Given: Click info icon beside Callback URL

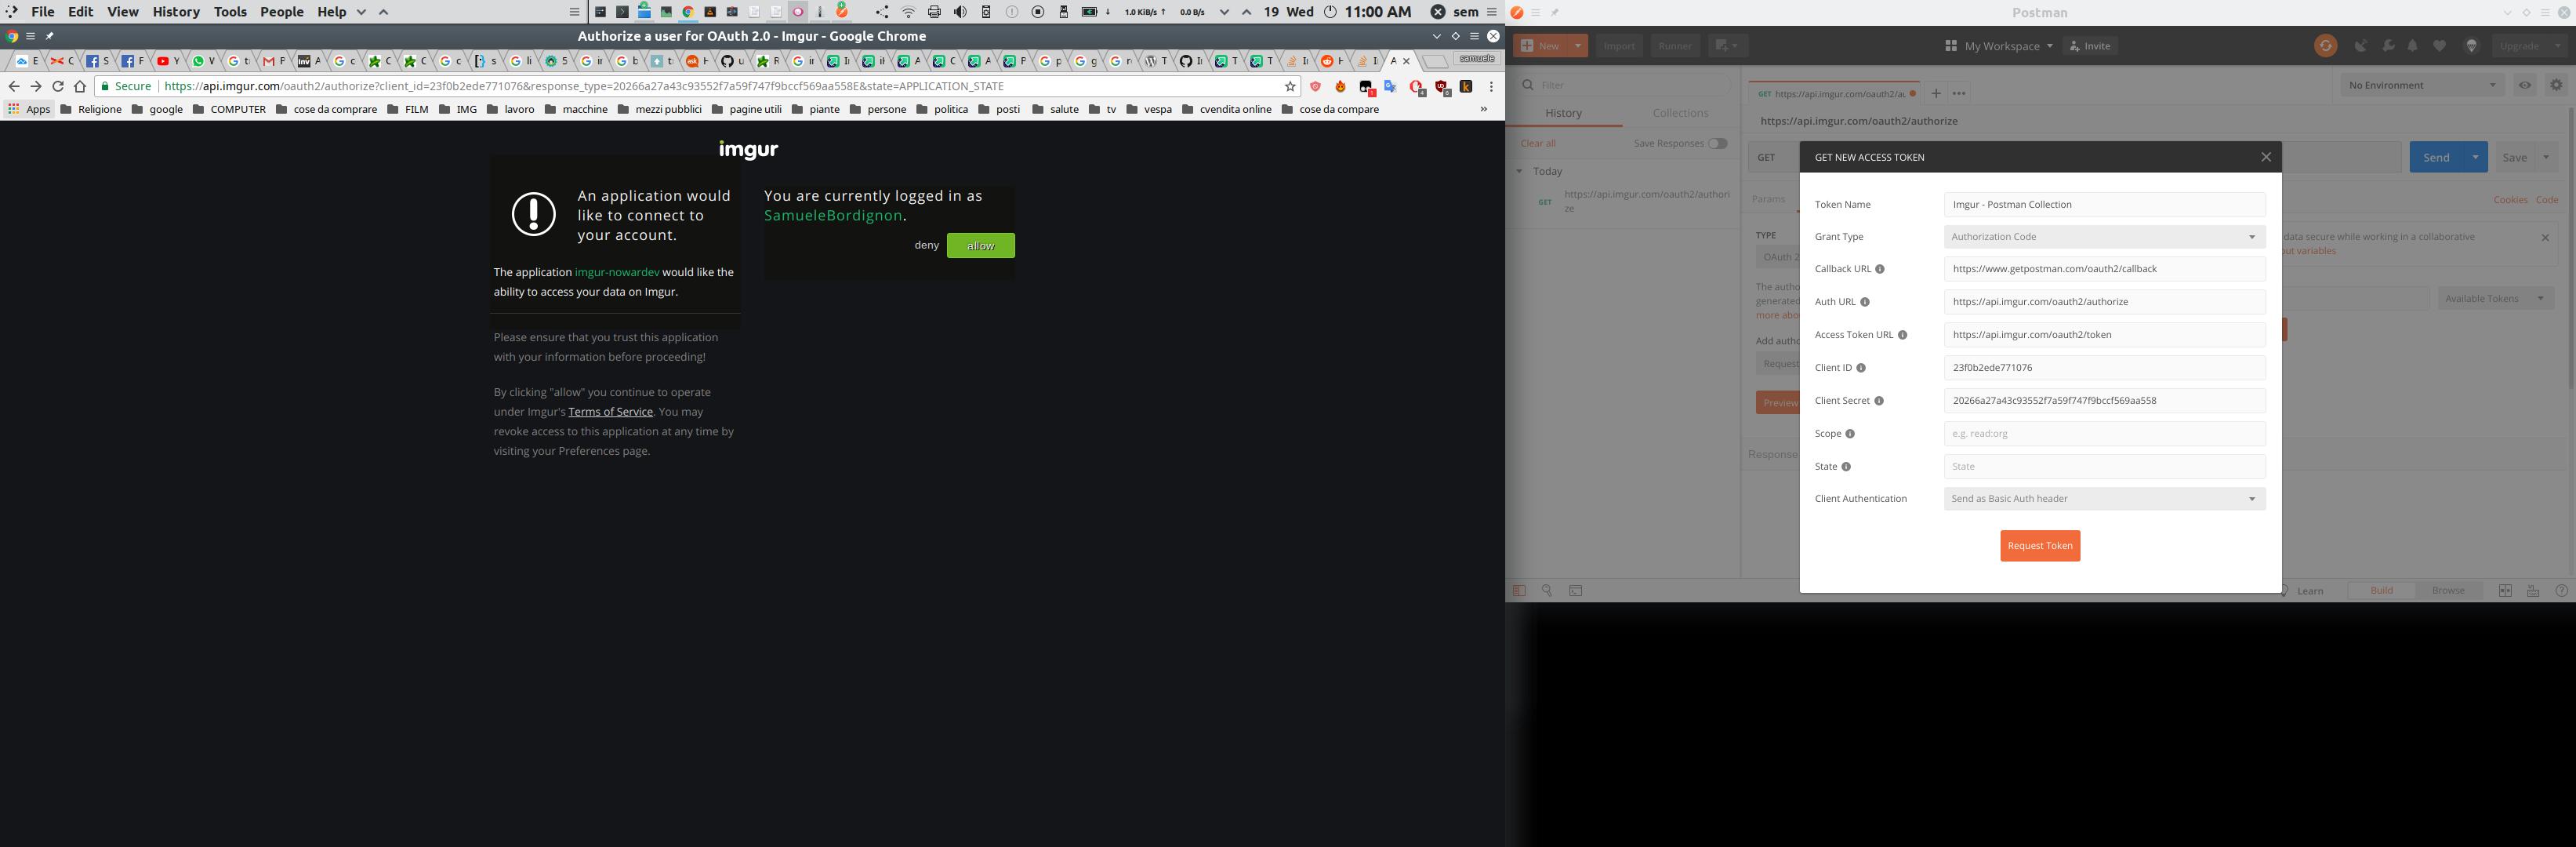Looking at the screenshot, I should 1880,269.
